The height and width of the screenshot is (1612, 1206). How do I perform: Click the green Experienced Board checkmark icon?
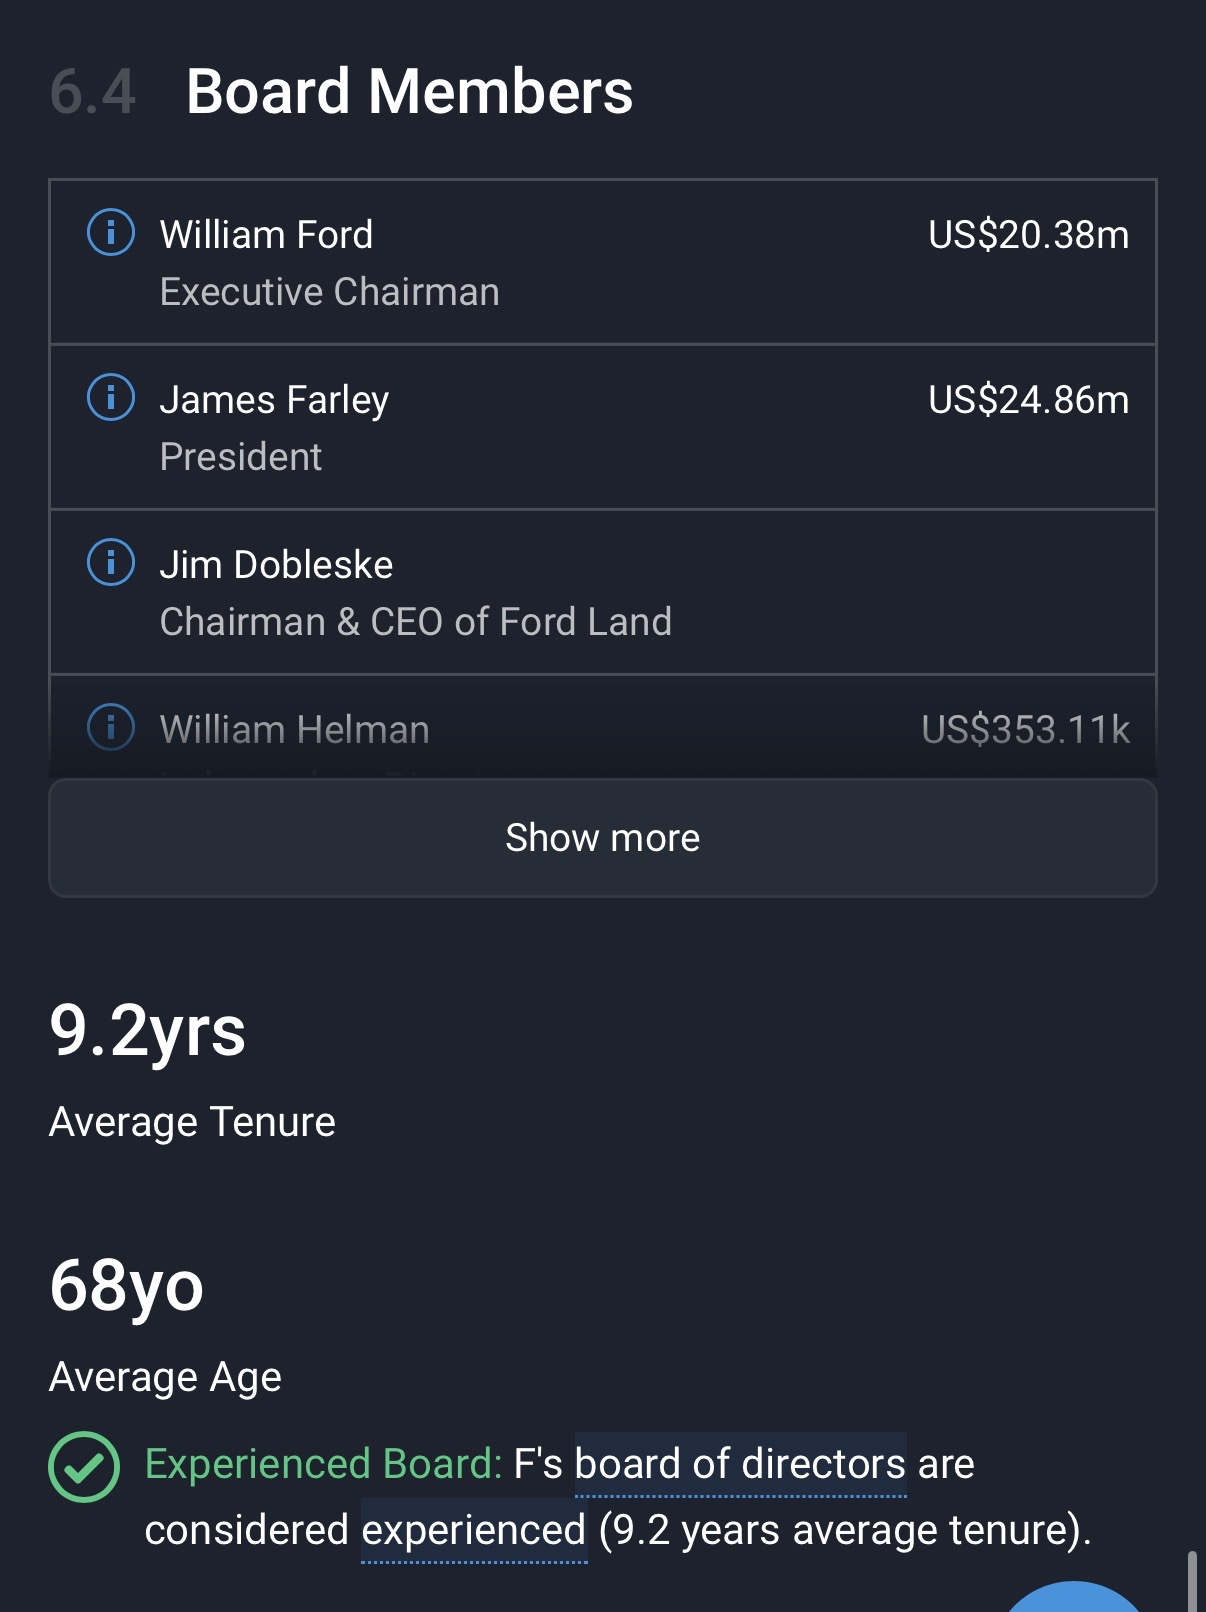tap(84, 1466)
